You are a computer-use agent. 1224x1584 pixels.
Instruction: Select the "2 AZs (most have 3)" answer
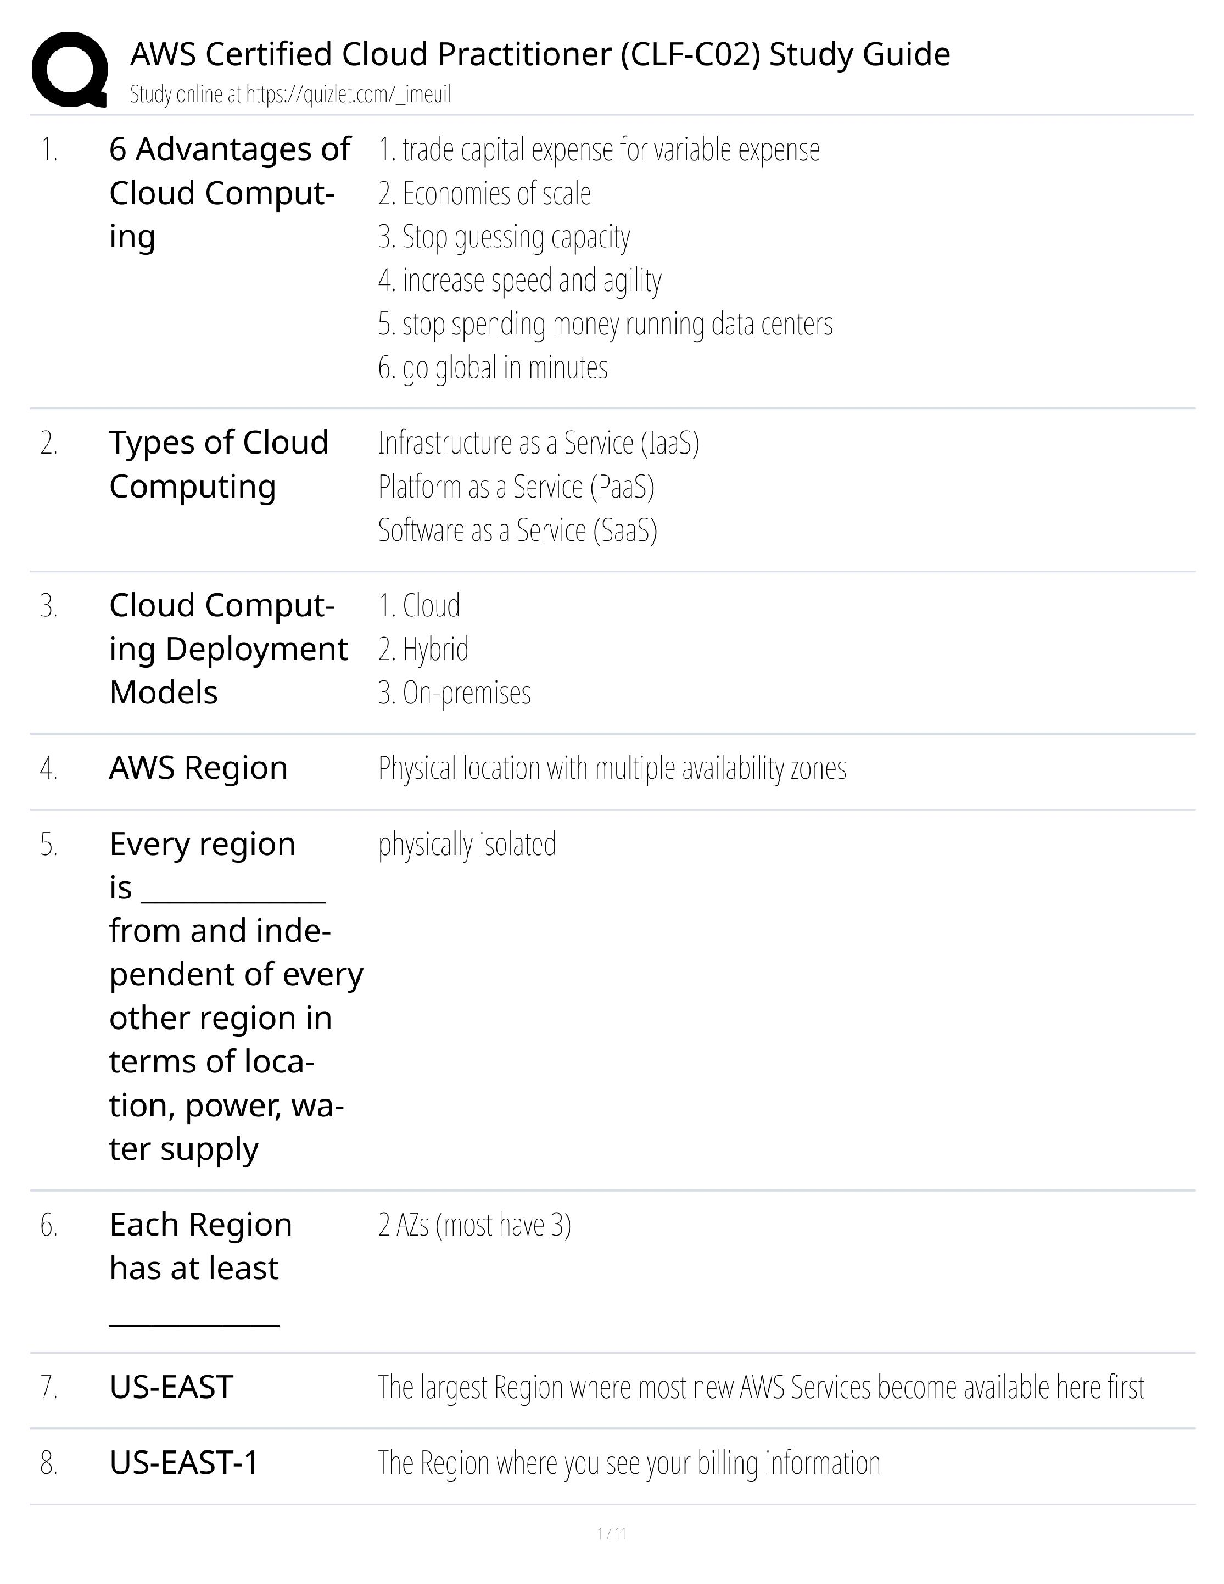coord(474,1225)
